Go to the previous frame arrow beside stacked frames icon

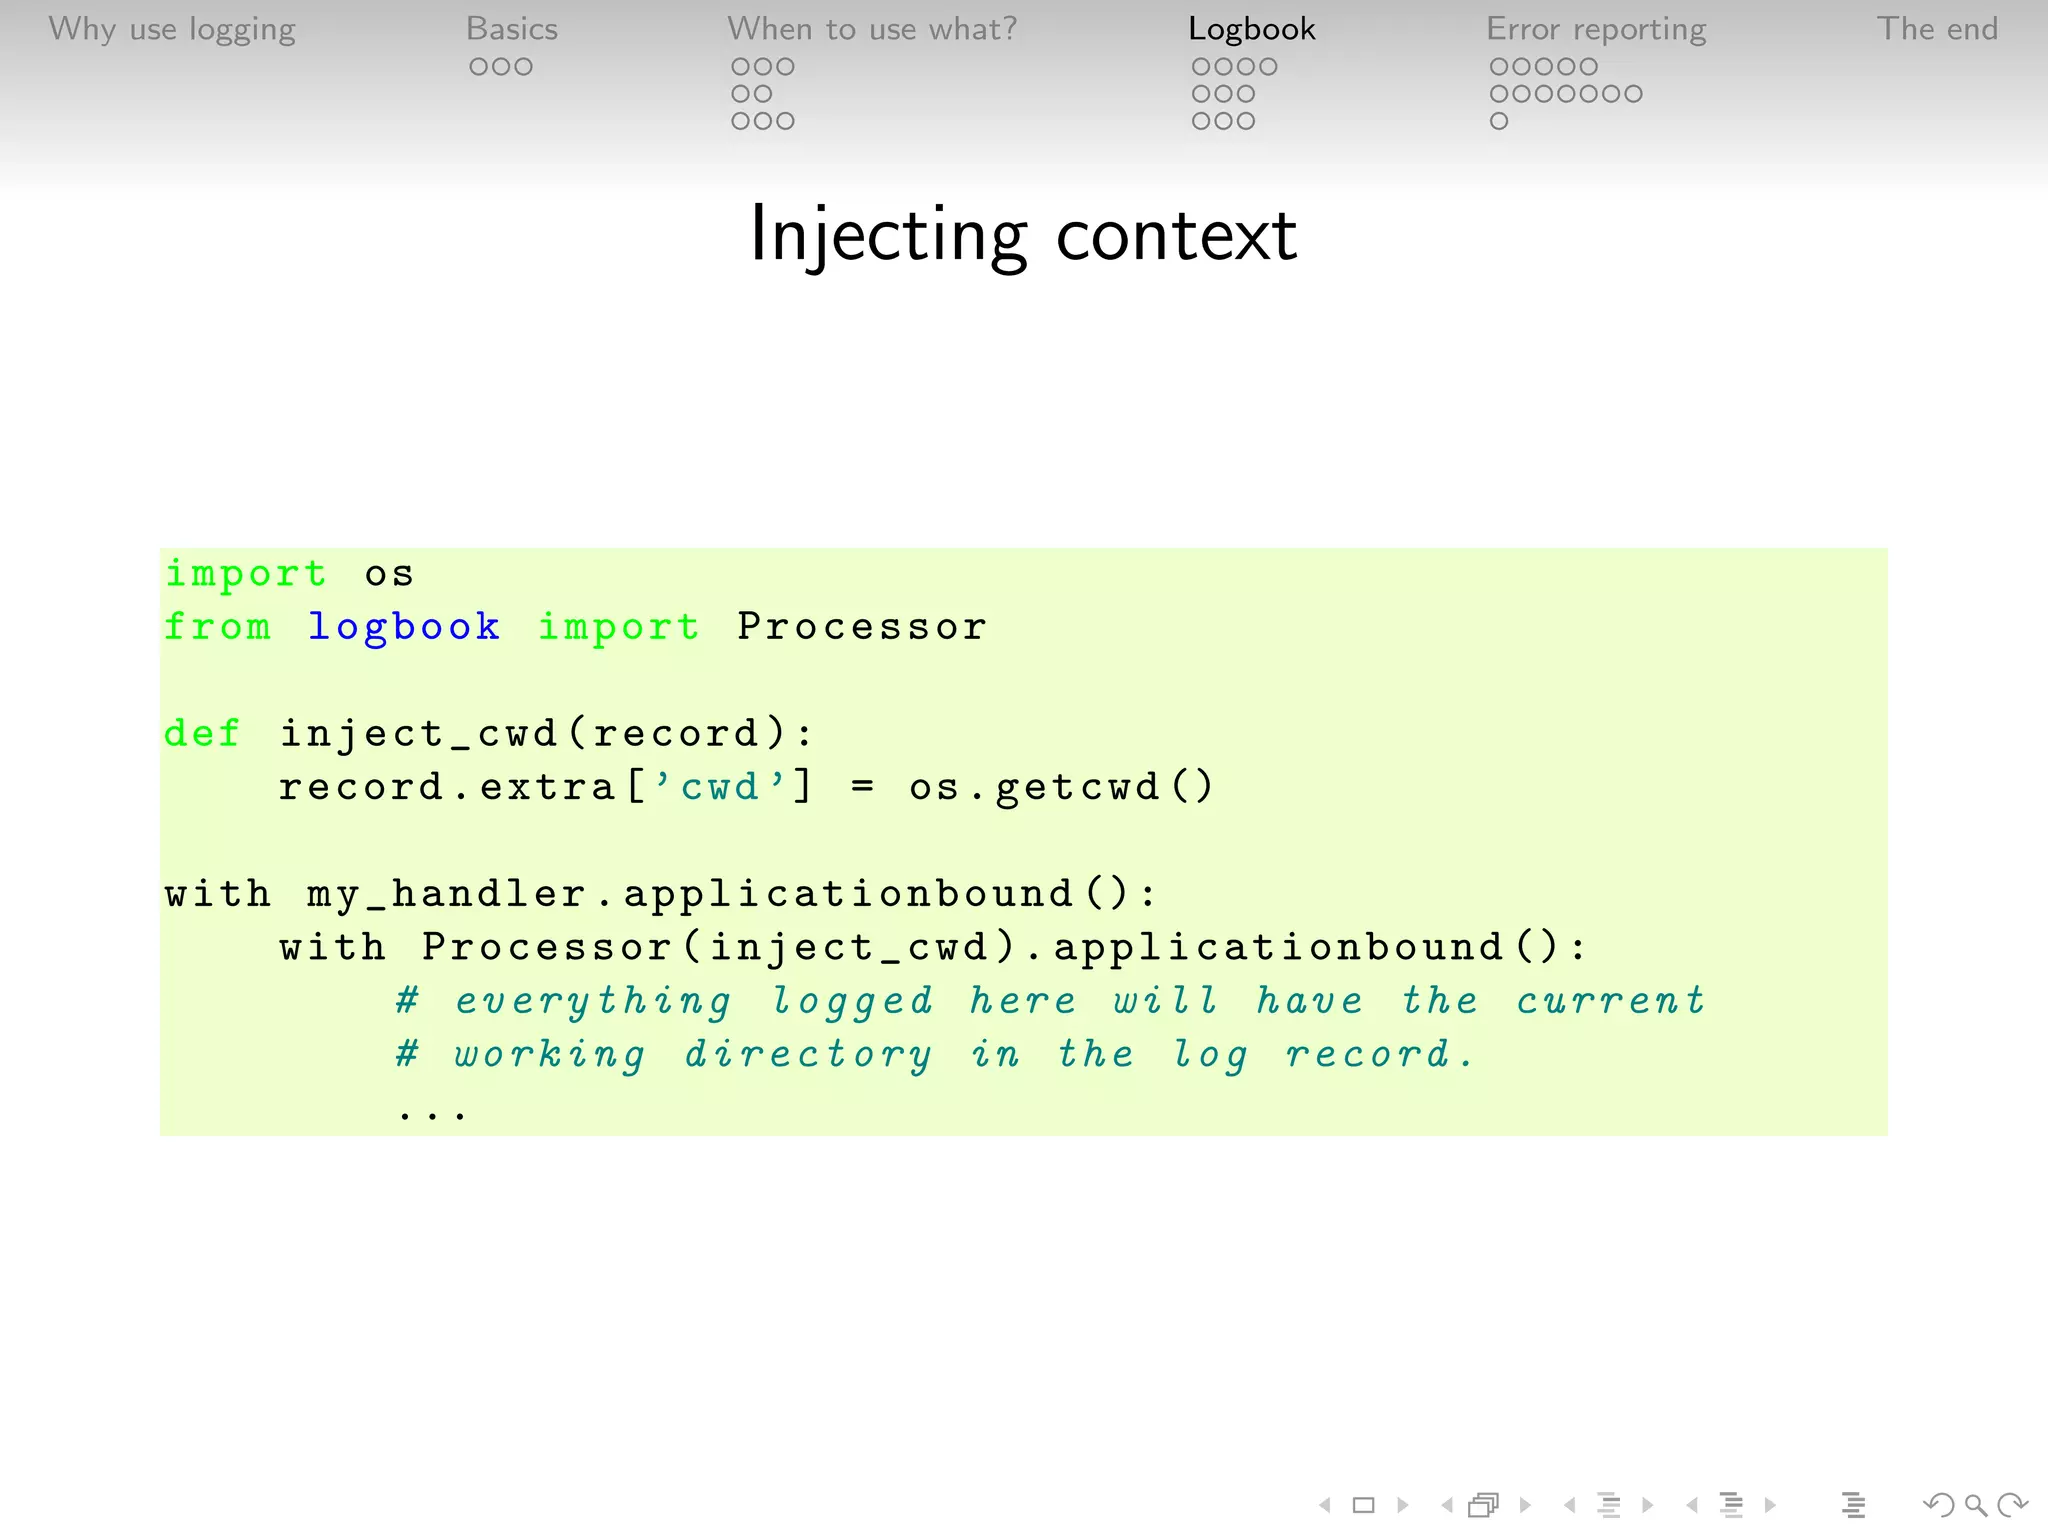coord(1446,1504)
